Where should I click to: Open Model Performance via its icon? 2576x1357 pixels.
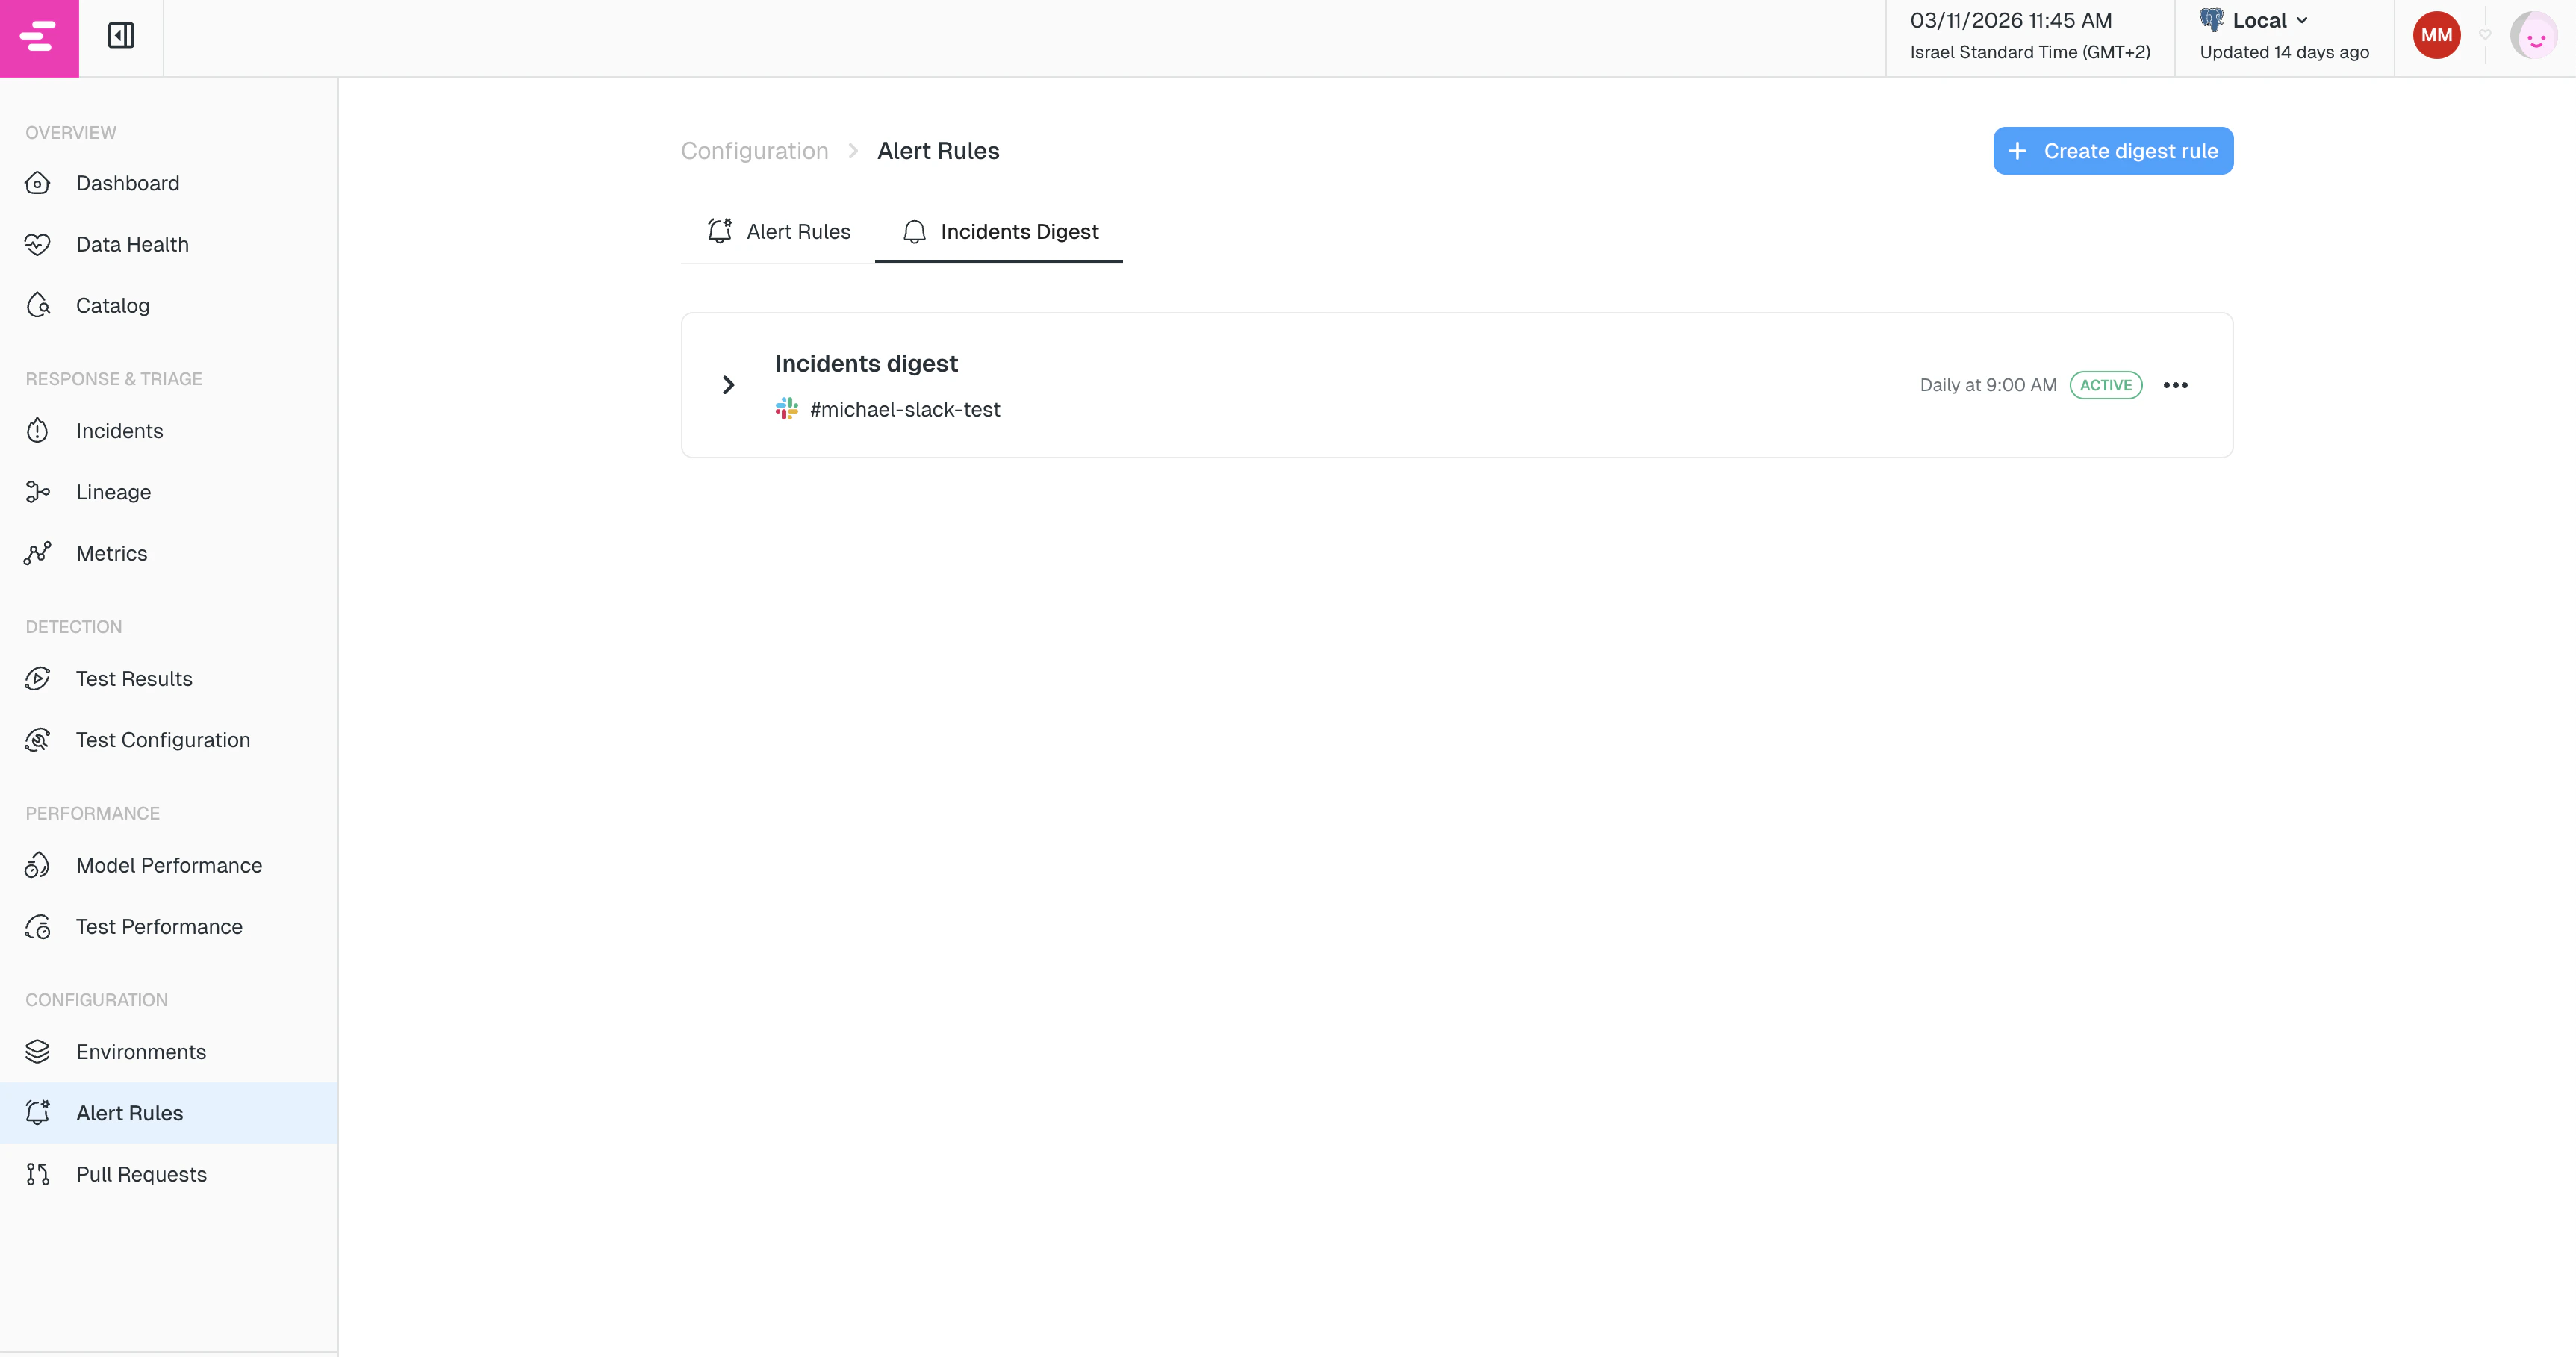37,865
